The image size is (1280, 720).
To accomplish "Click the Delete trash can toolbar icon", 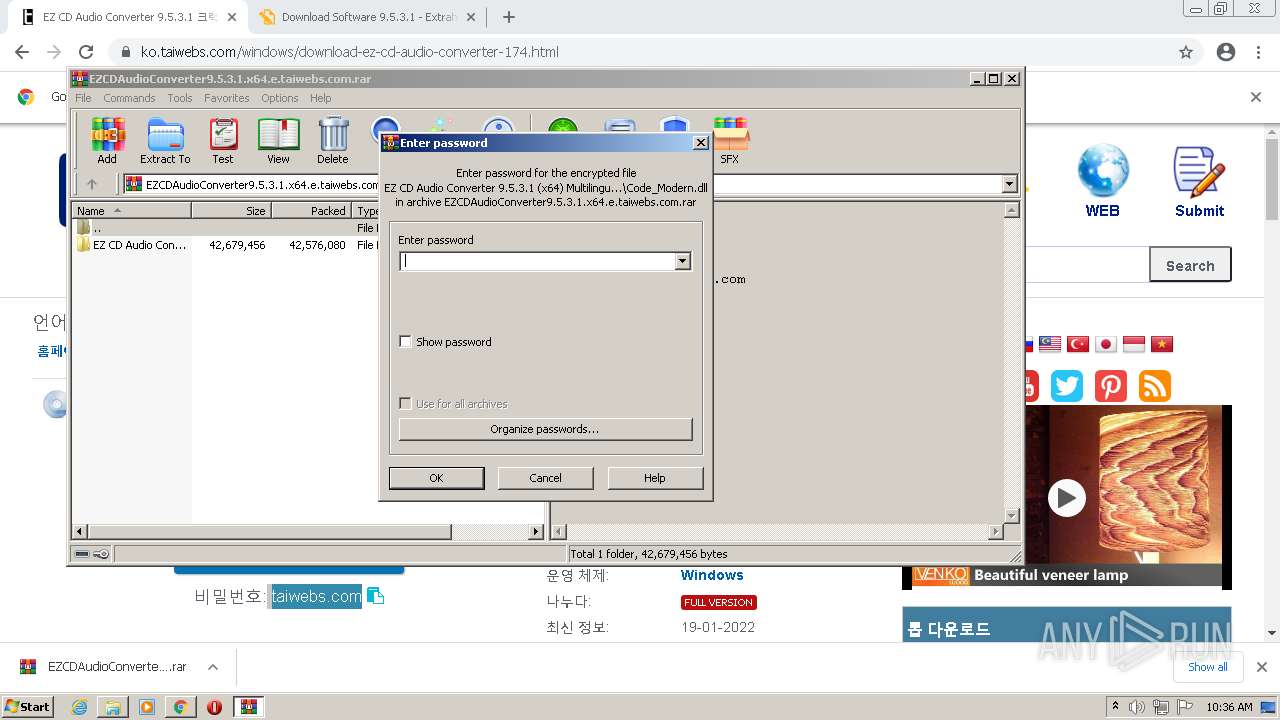I will point(333,140).
